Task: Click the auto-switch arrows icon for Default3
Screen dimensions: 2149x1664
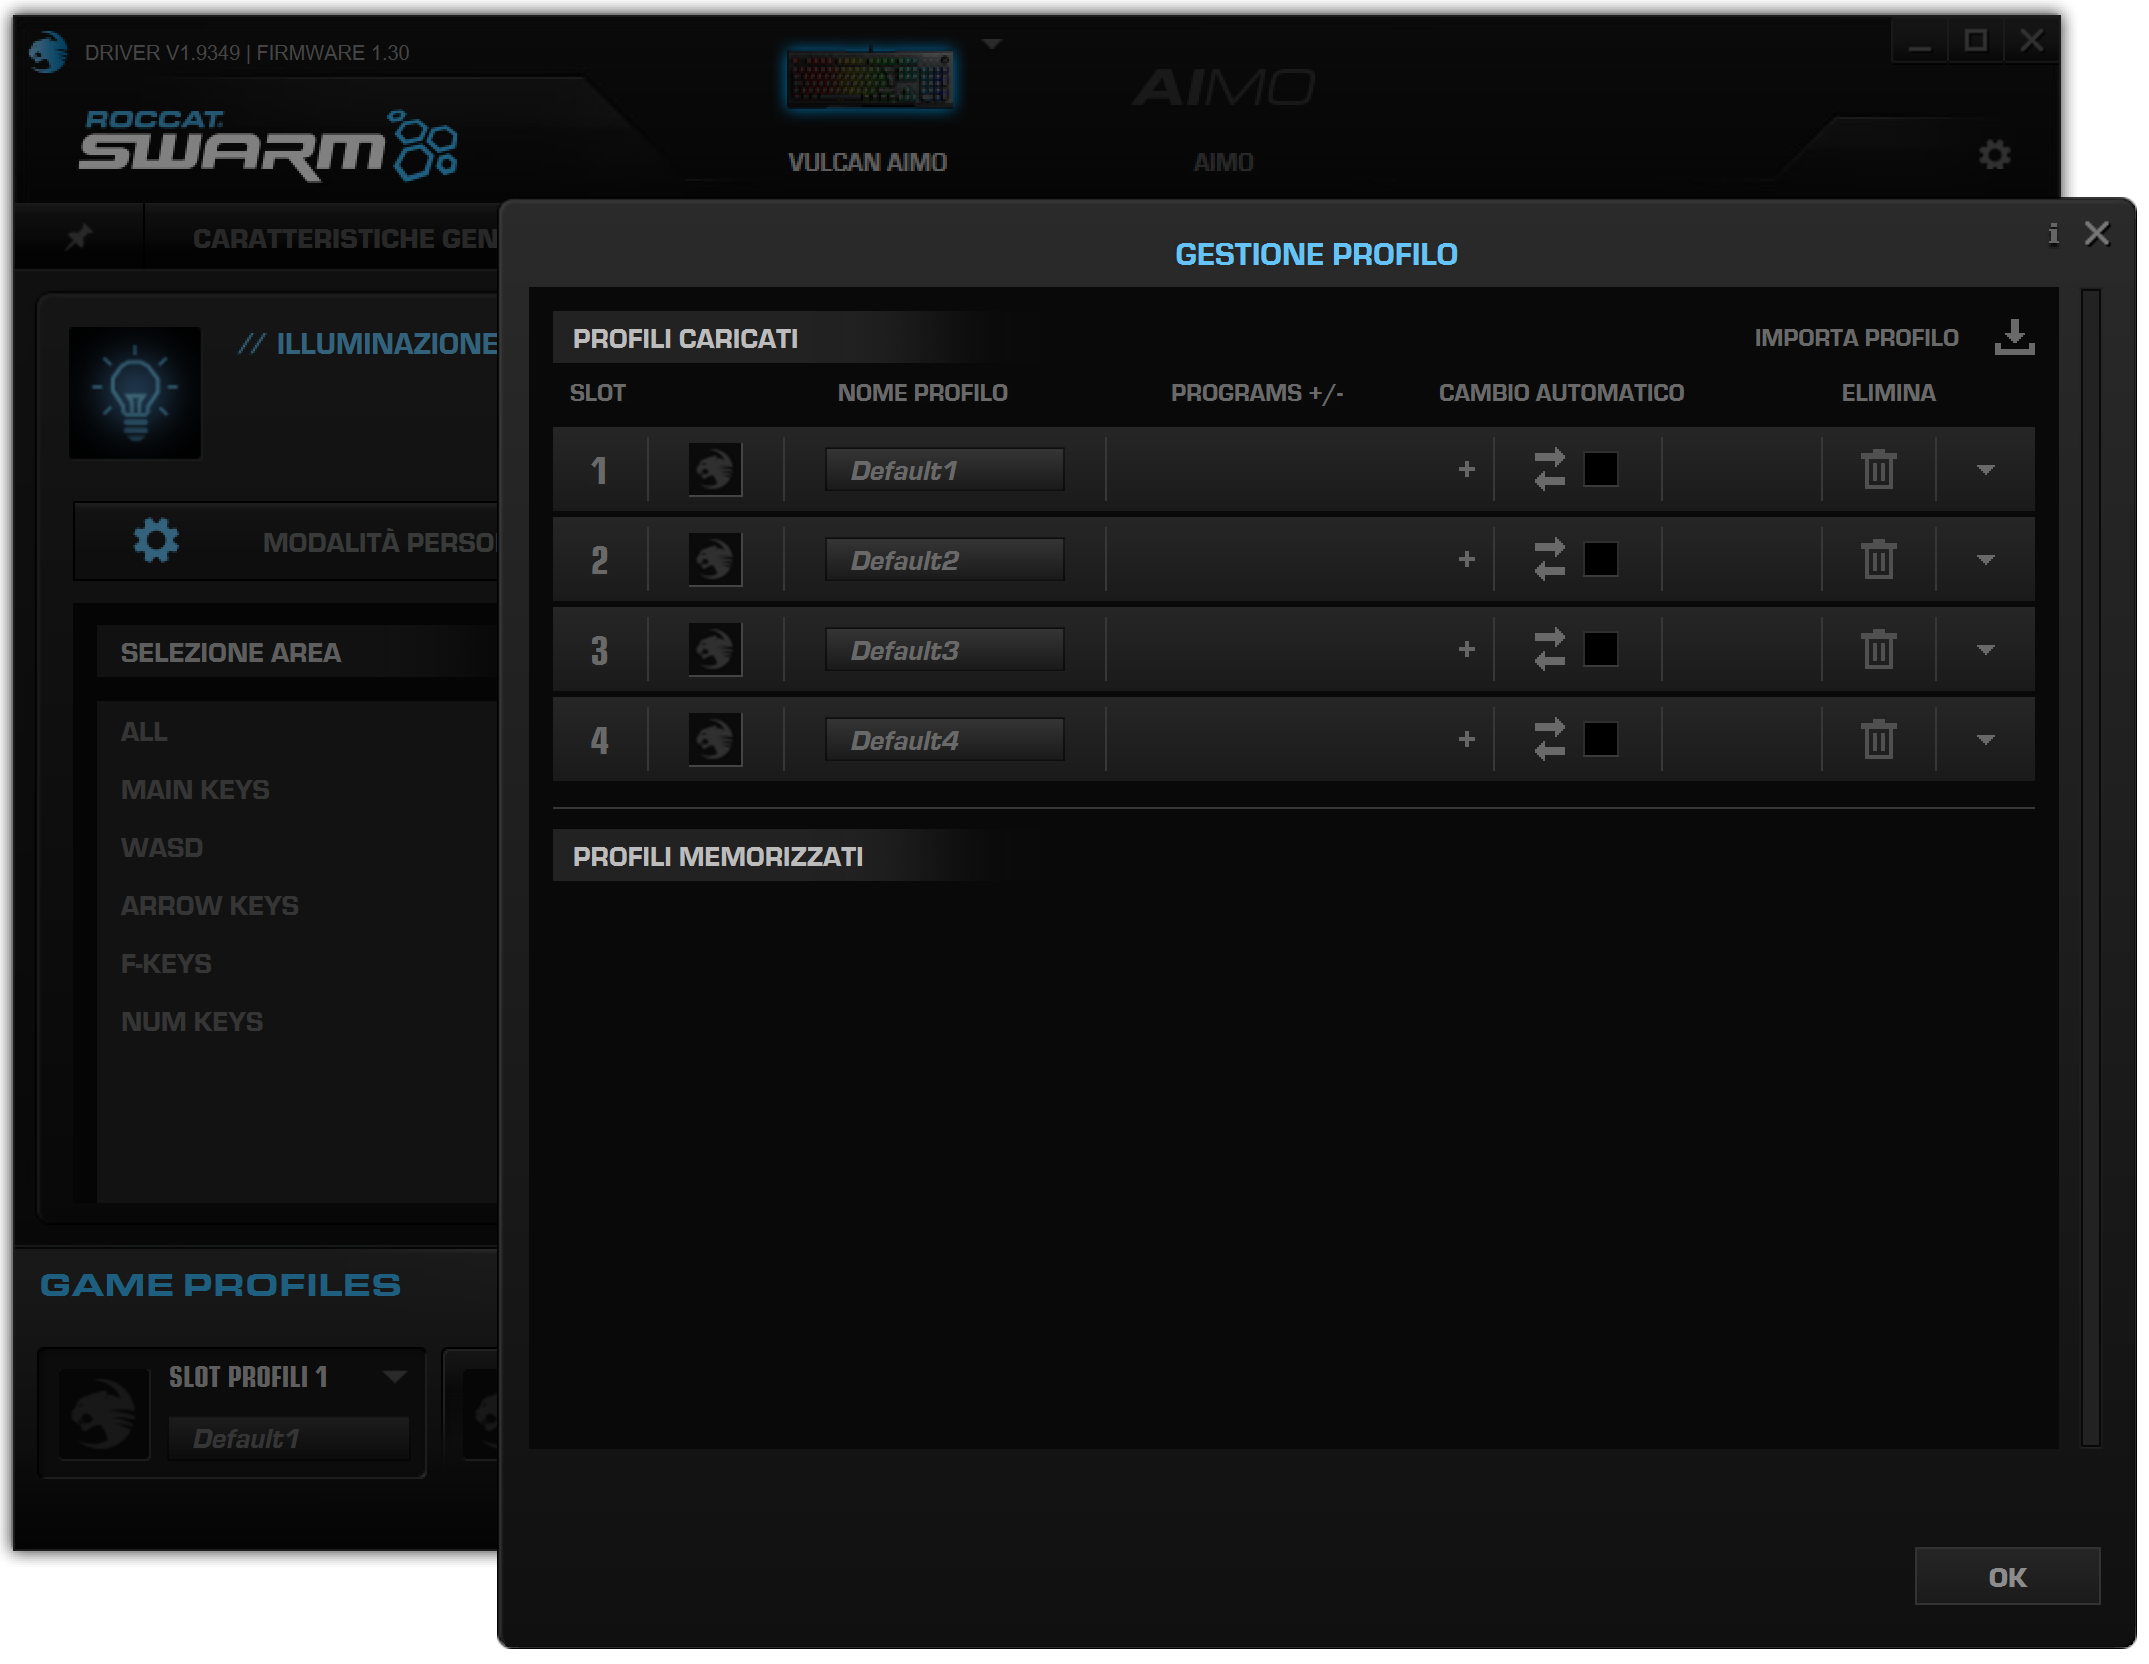Action: [1550, 649]
